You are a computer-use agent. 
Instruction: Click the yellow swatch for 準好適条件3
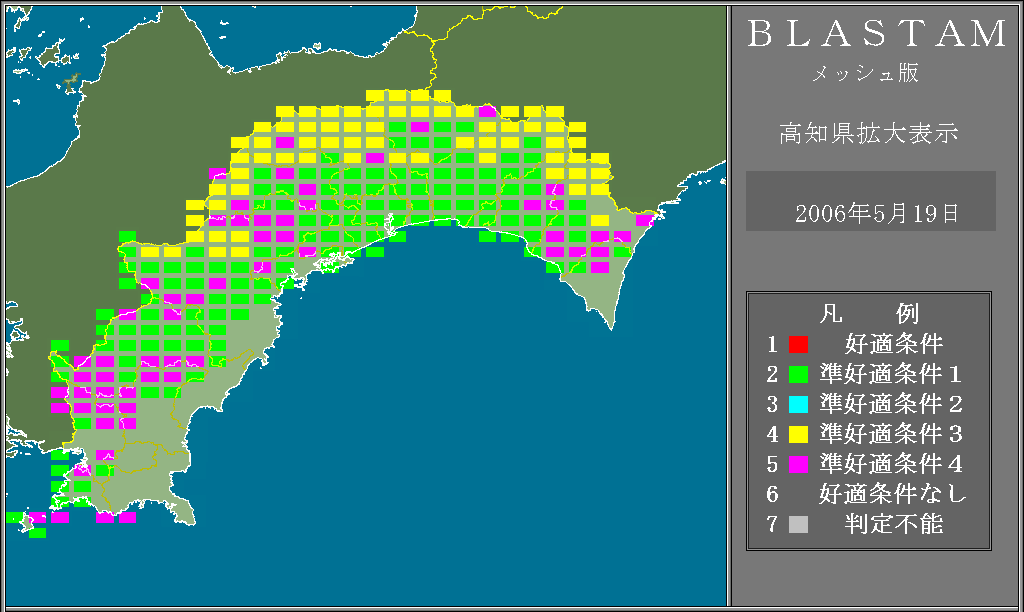[x=798, y=434]
